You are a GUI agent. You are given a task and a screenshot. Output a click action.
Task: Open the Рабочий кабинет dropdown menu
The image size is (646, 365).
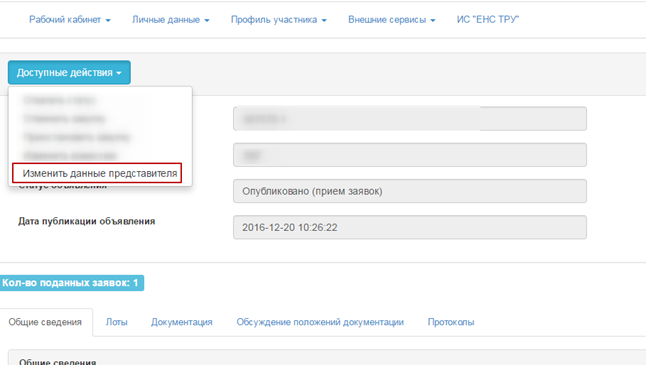(70, 20)
